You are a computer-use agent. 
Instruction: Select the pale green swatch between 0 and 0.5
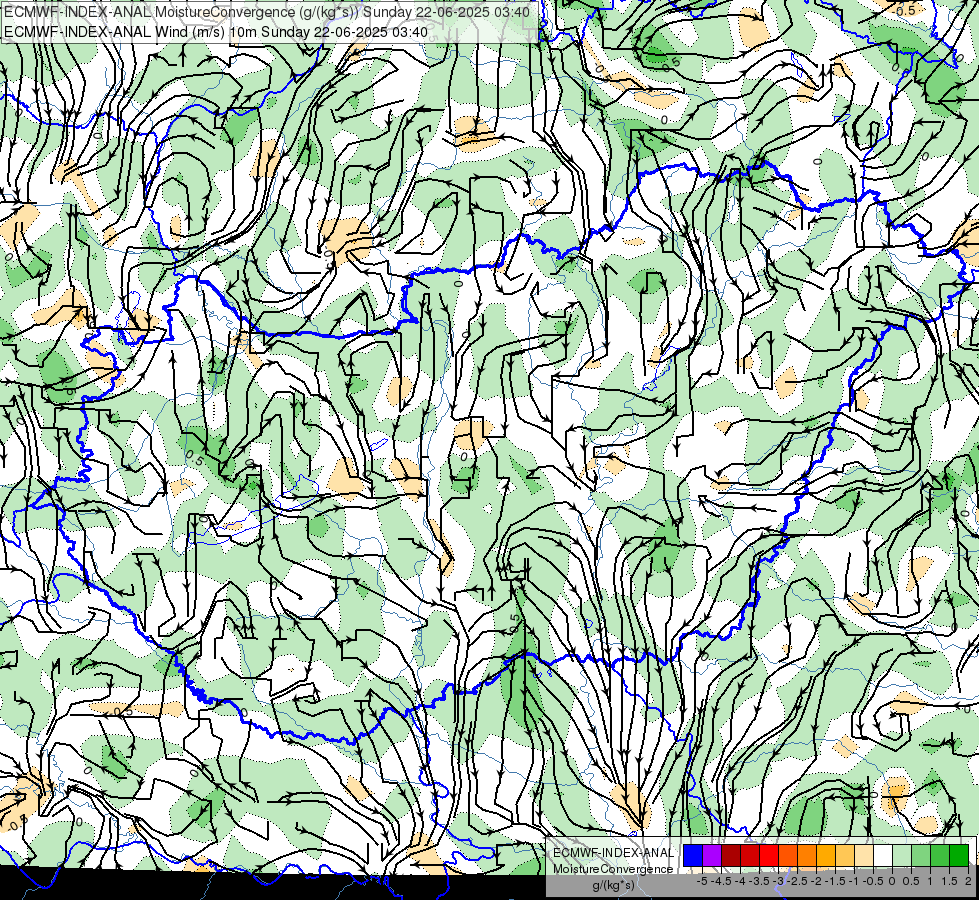coord(902,856)
